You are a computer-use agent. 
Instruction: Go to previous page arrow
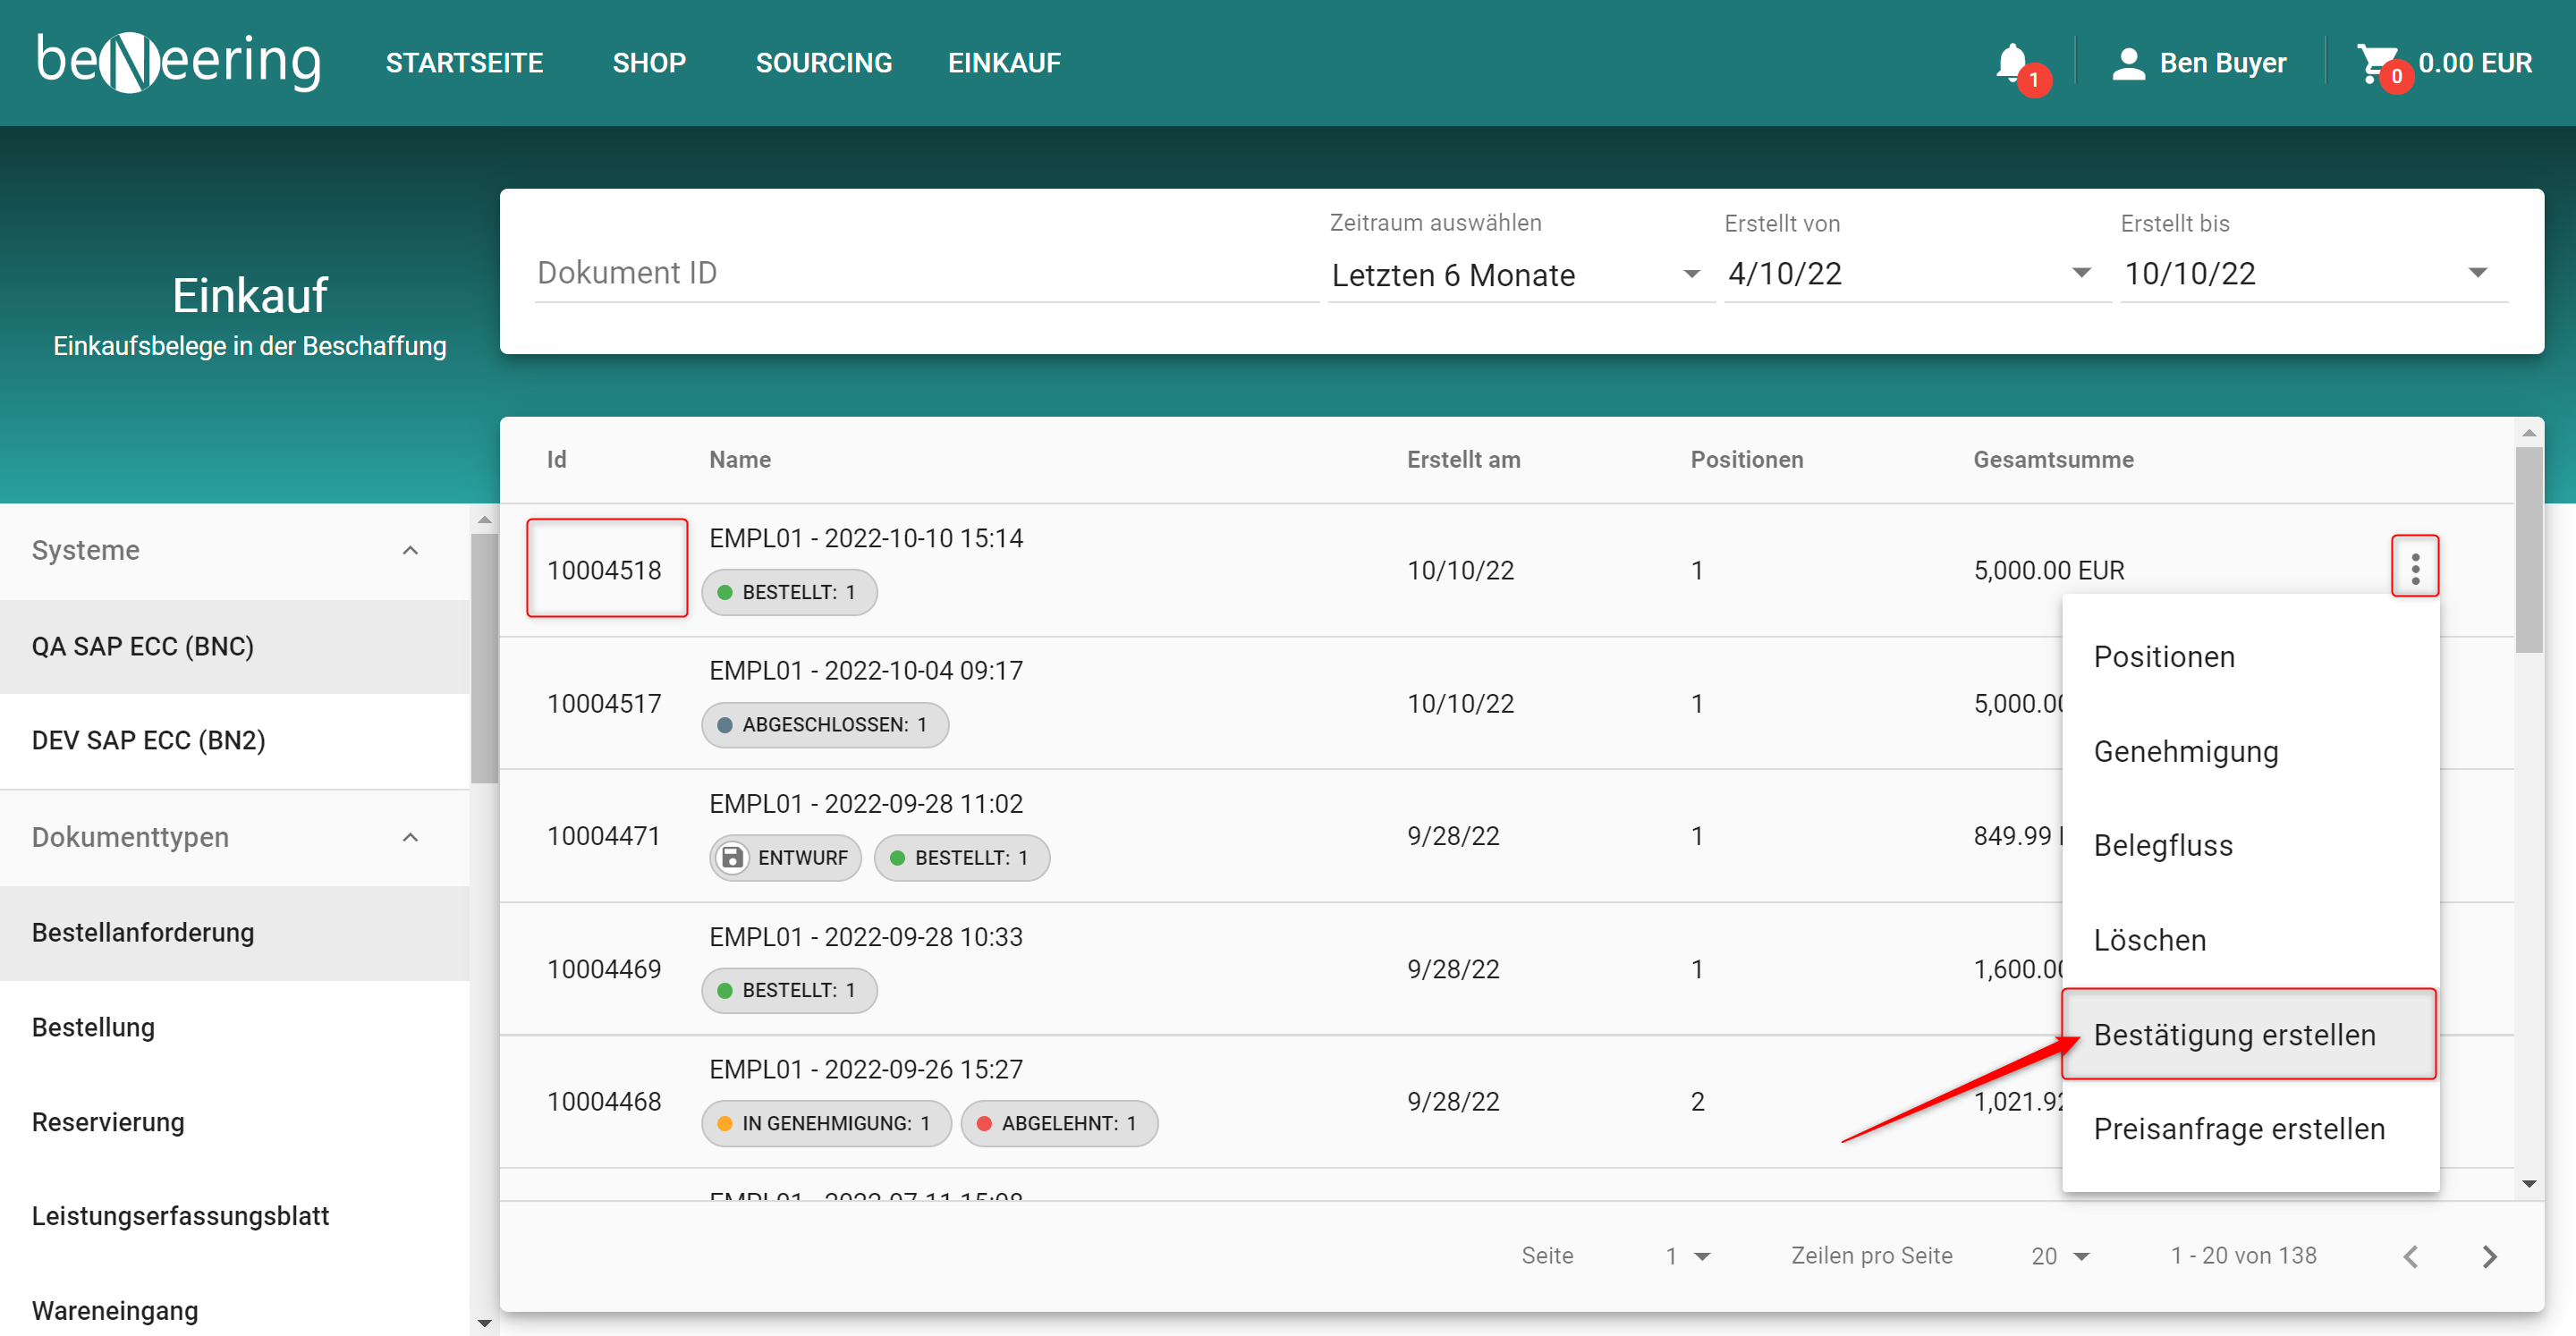pyautogui.click(x=2410, y=1256)
